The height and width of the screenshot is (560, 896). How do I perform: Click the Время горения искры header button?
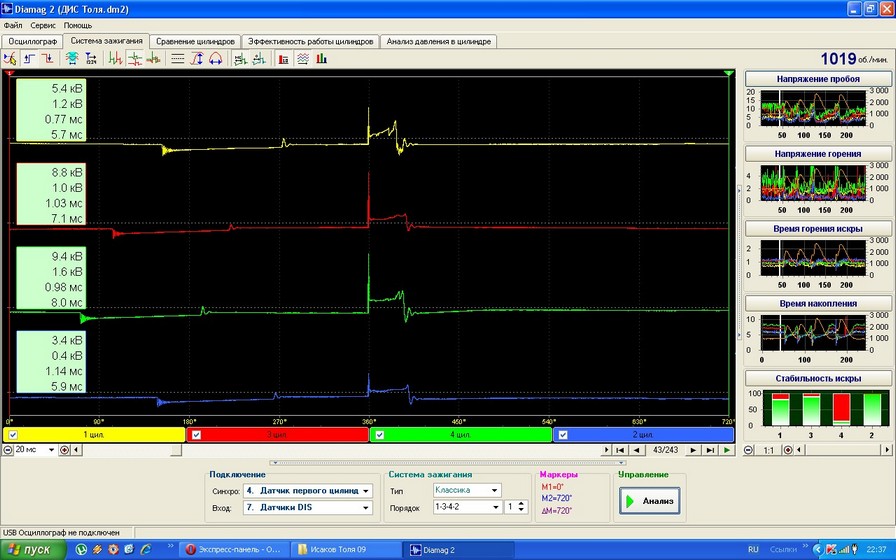(x=818, y=229)
